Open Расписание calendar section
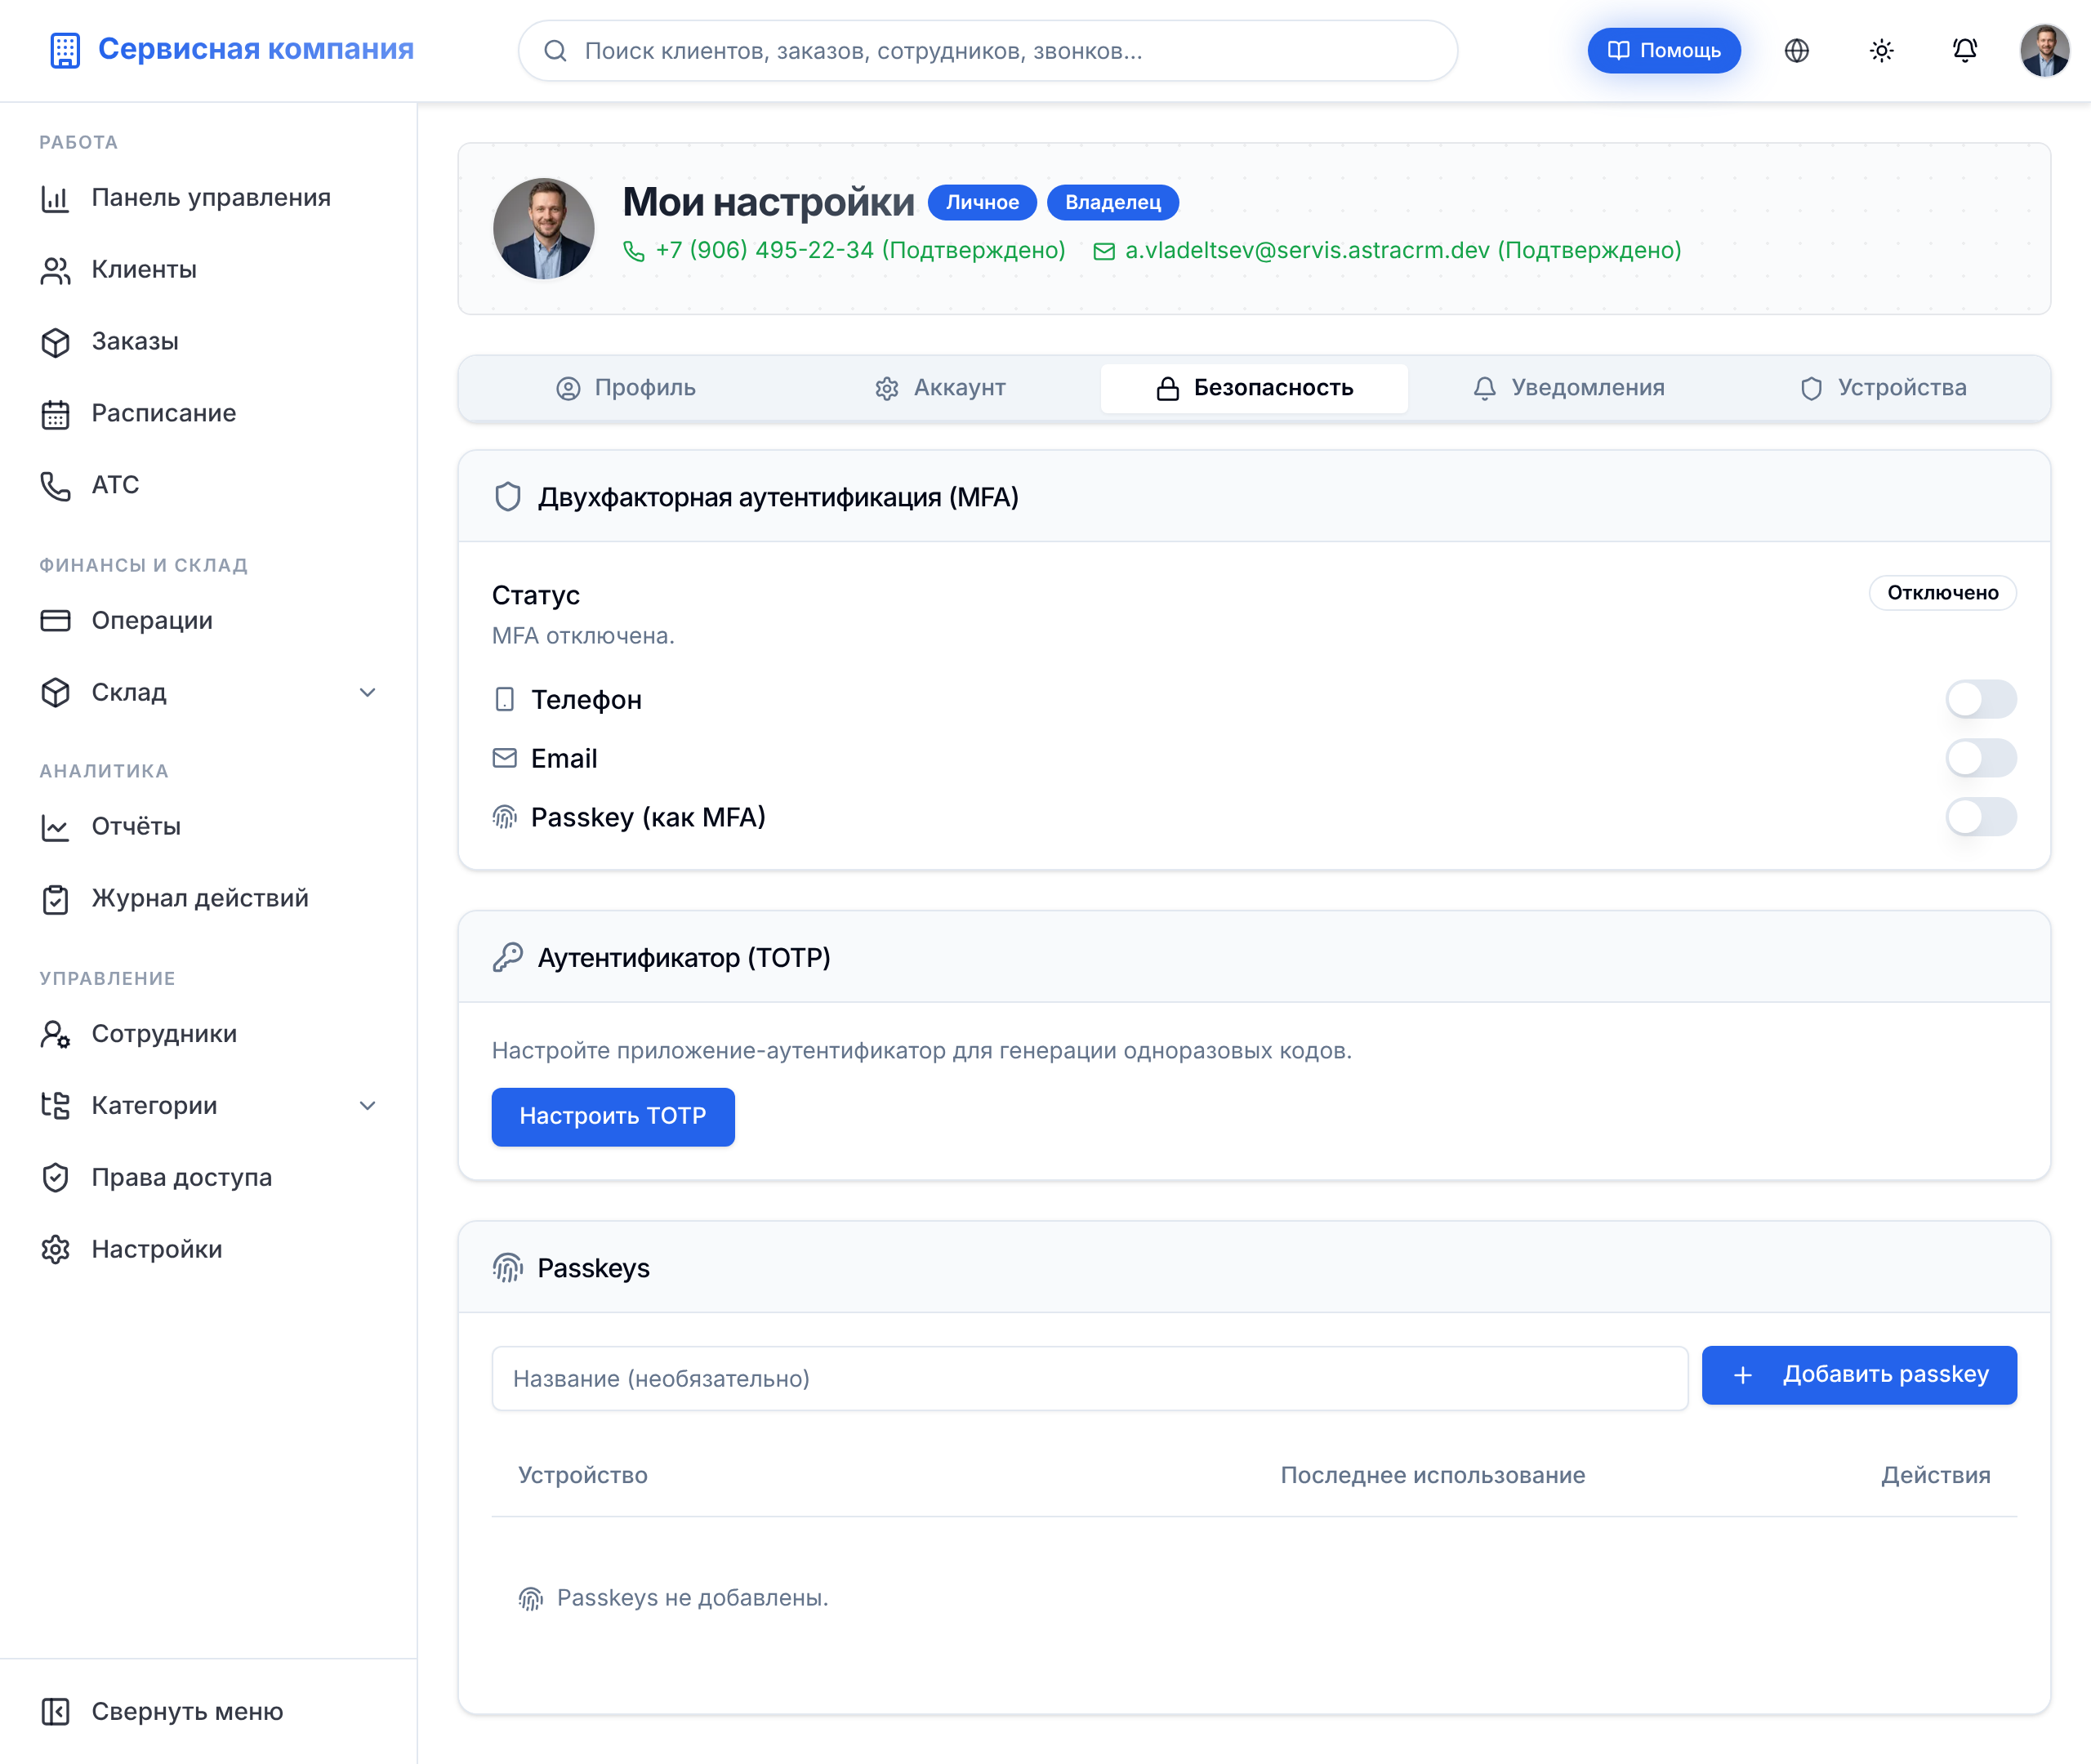Screen dimensions: 2091x1764 pyautogui.click(x=208, y=414)
